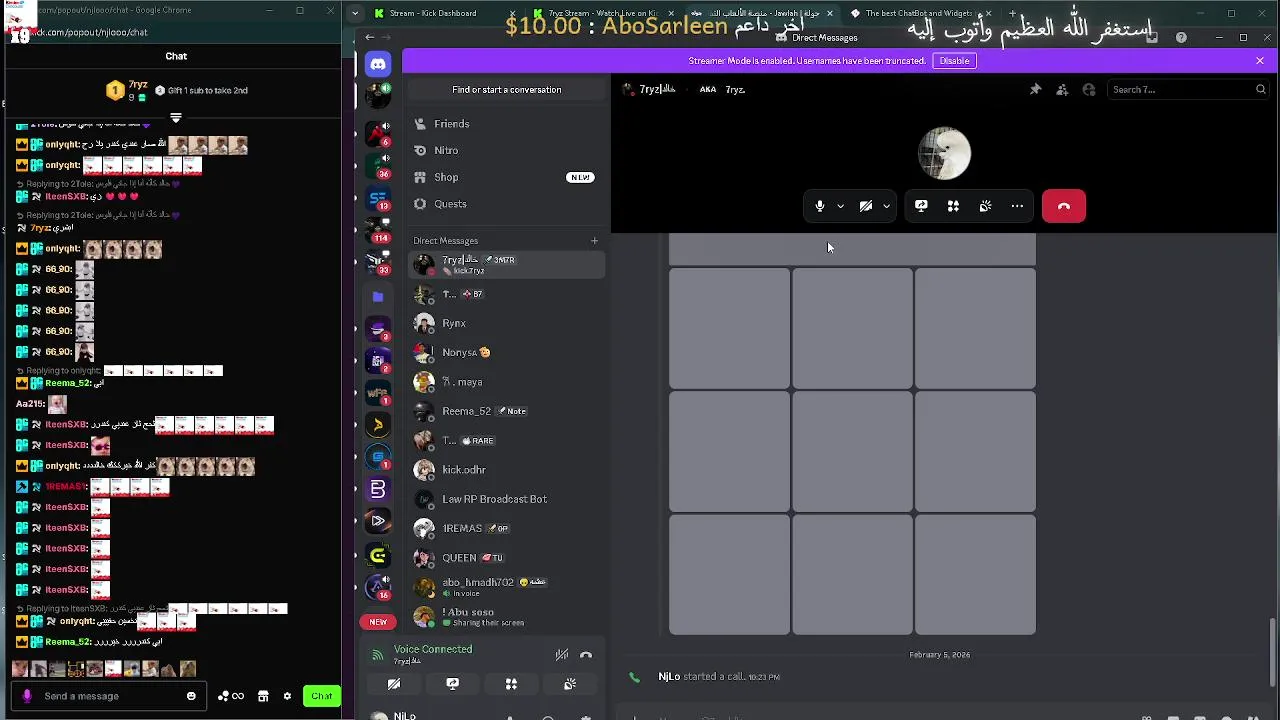Open Kick chat shop icon
This screenshot has height=720, width=1280.
click(263, 696)
